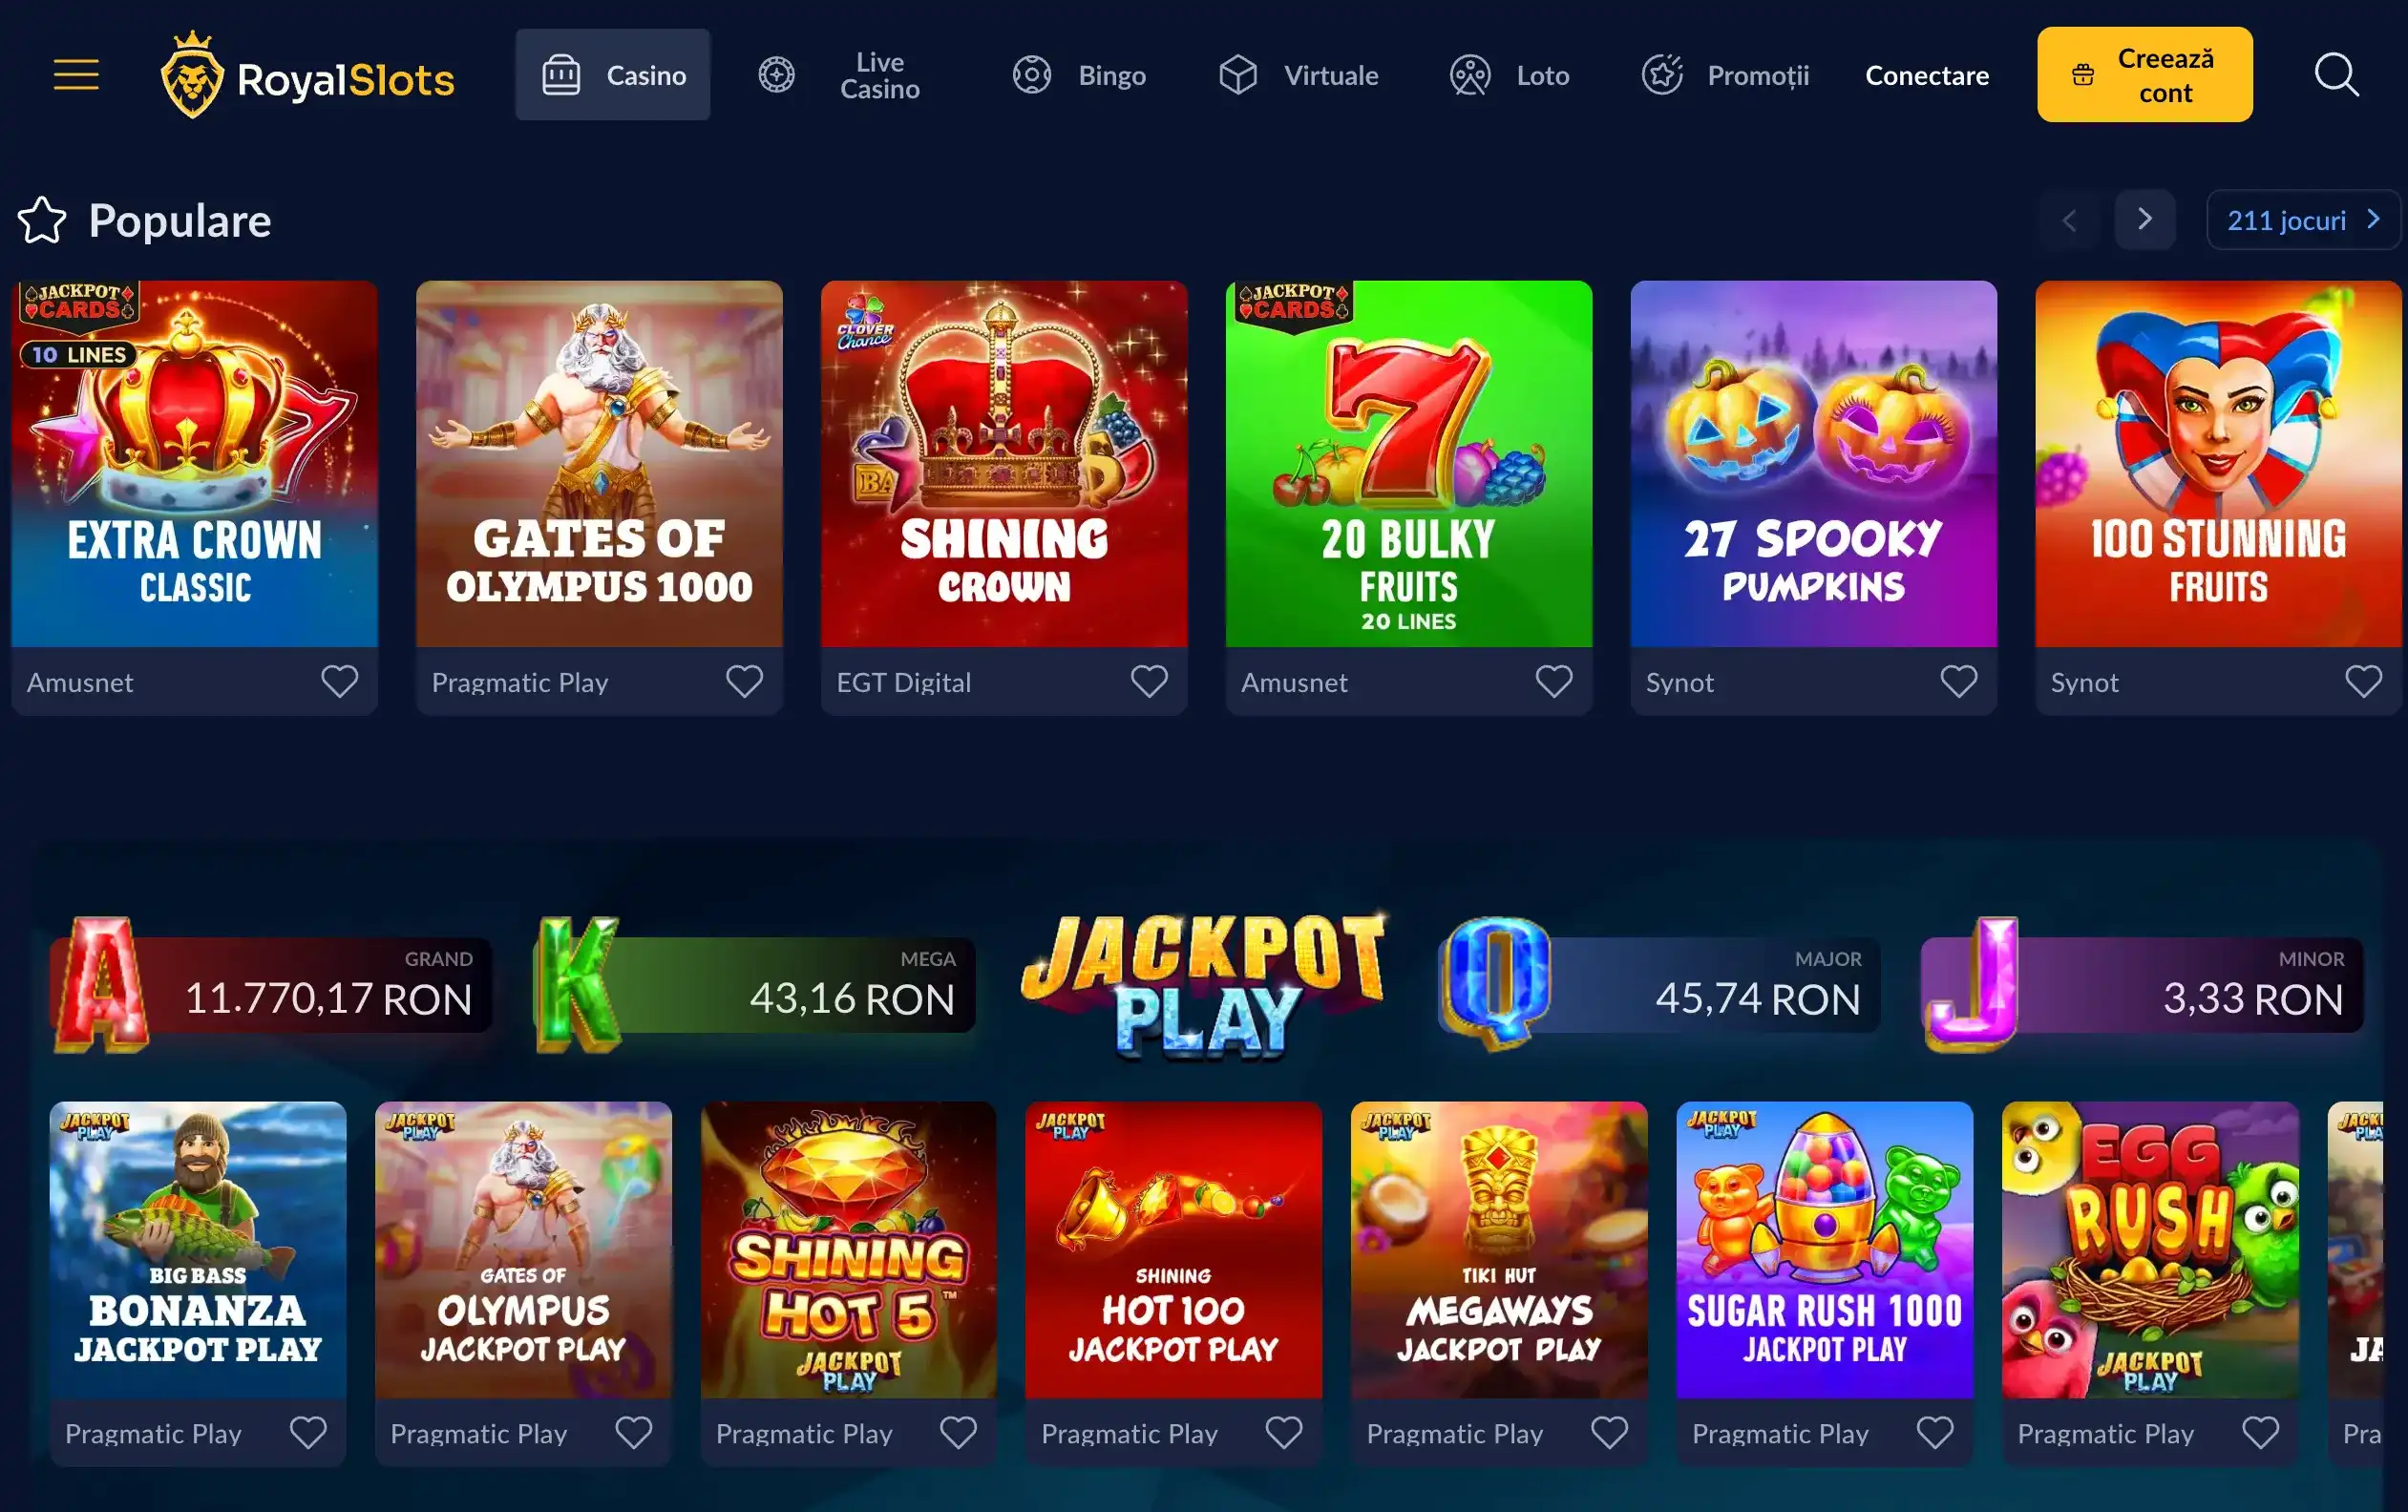Toggle favorite heart on Shining Crown
The width and height of the screenshot is (2408, 1512).
tap(1149, 682)
